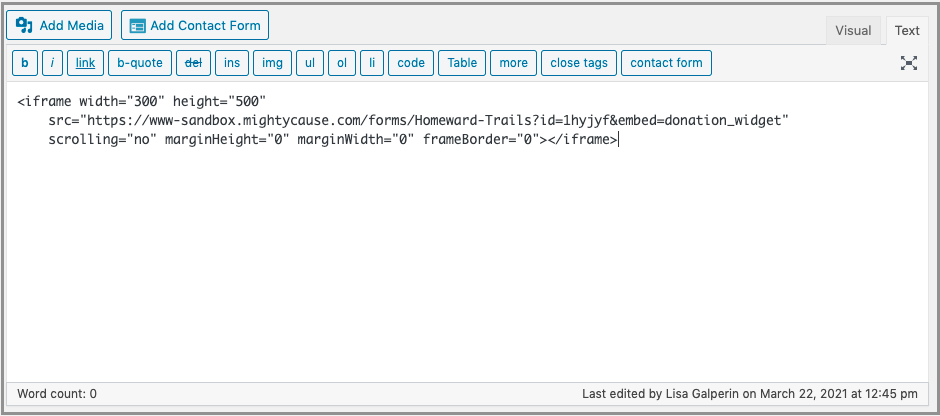Click the iframe width and height line
Screen dimensions: 940x416
[141, 101]
